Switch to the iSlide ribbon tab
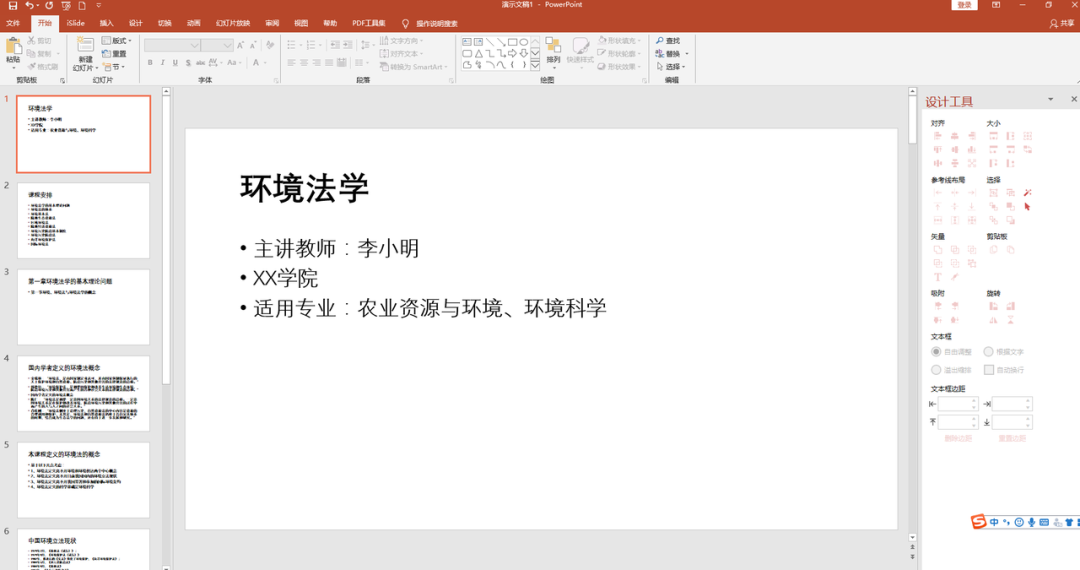The height and width of the screenshot is (570, 1080). [x=76, y=23]
